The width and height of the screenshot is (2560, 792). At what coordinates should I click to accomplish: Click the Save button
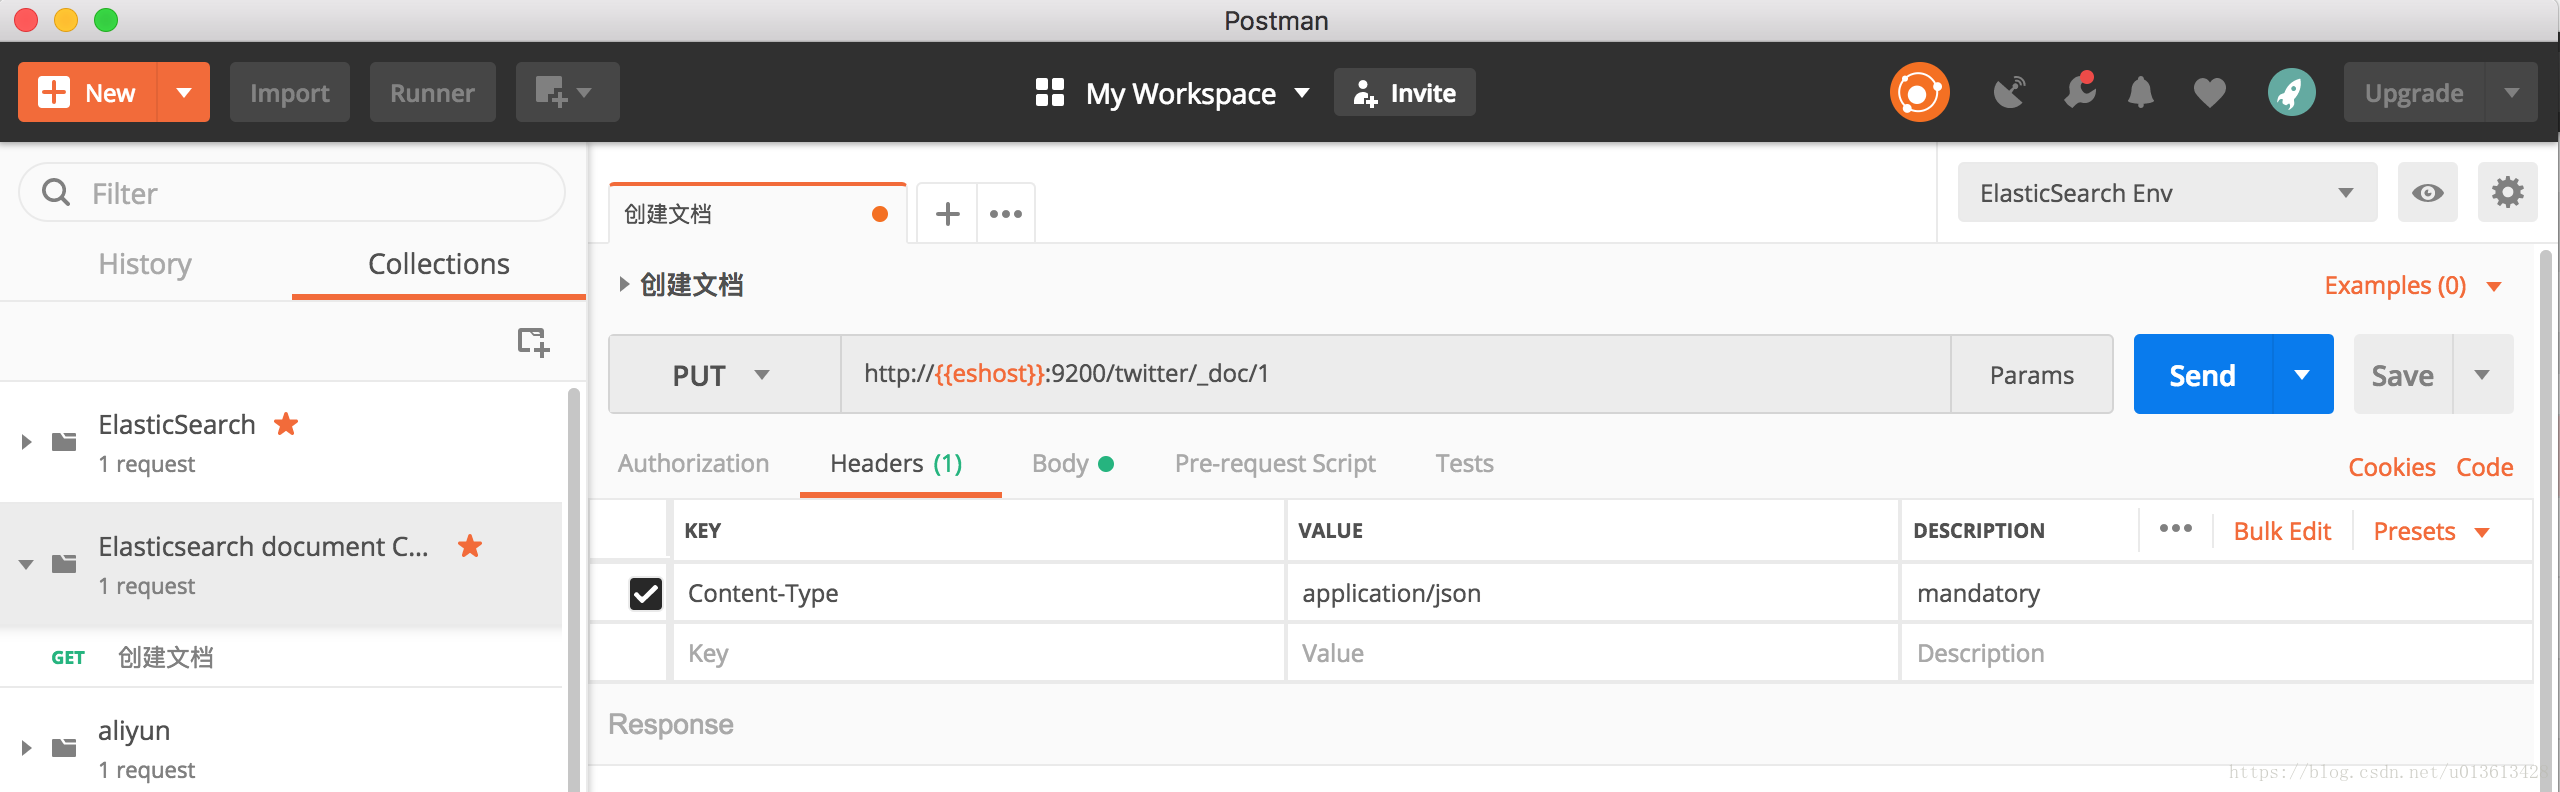coord(2402,375)
